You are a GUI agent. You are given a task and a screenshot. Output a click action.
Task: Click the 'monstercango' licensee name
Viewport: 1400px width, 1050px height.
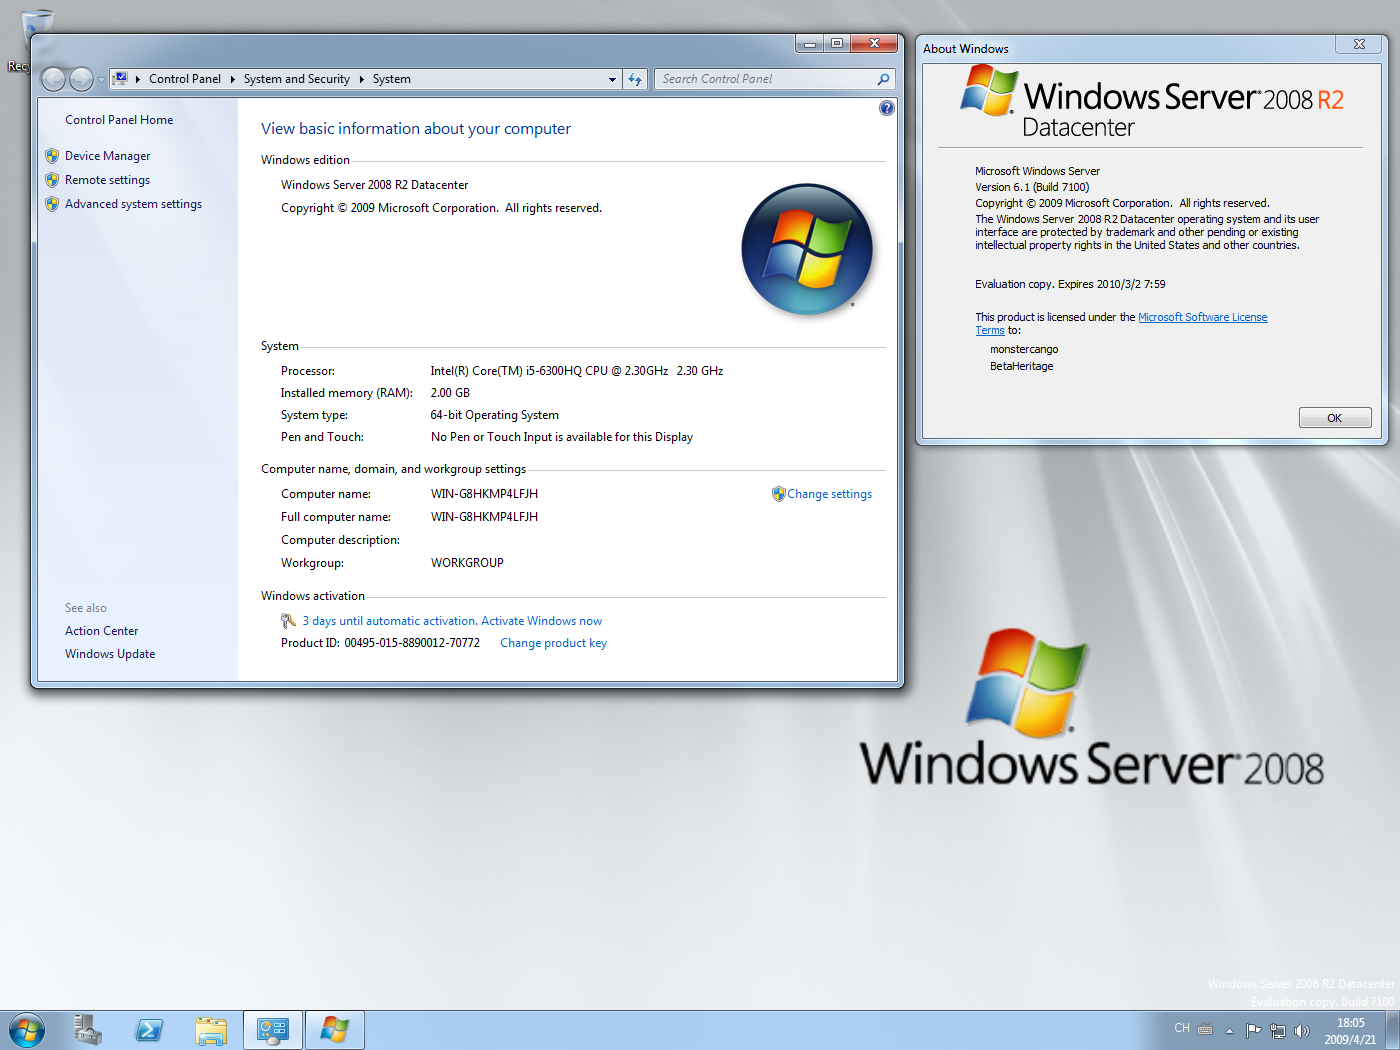[1024, 349]
